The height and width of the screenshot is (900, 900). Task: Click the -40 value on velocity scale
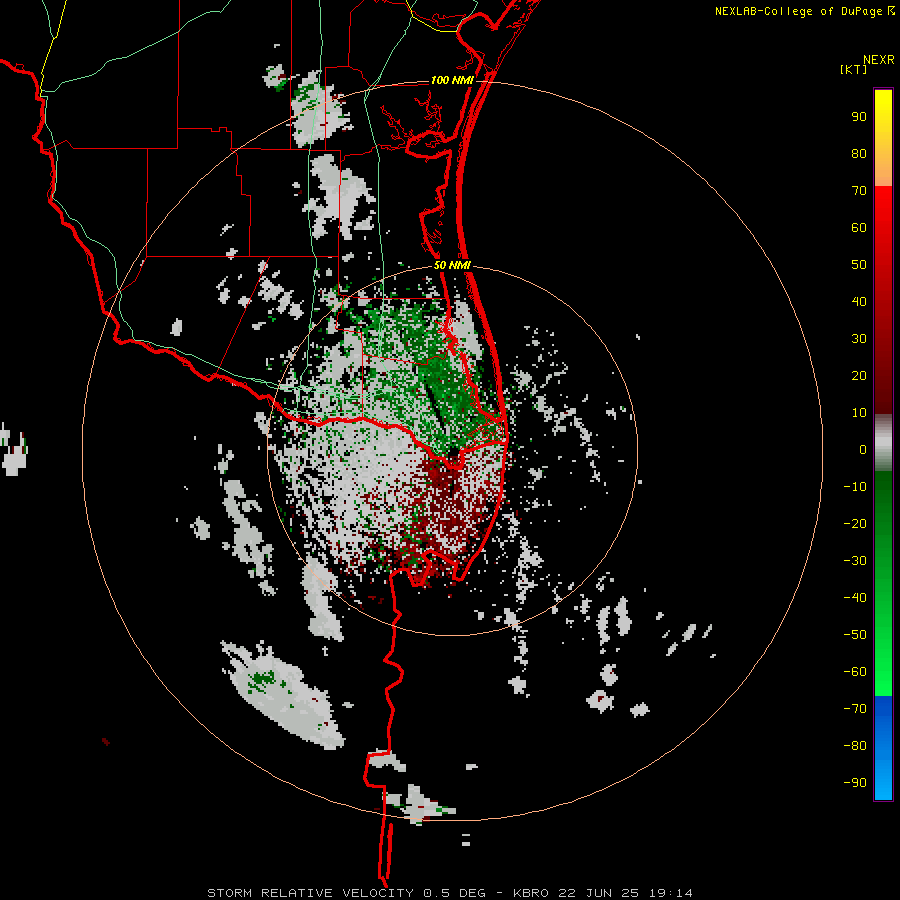[855, 598]
